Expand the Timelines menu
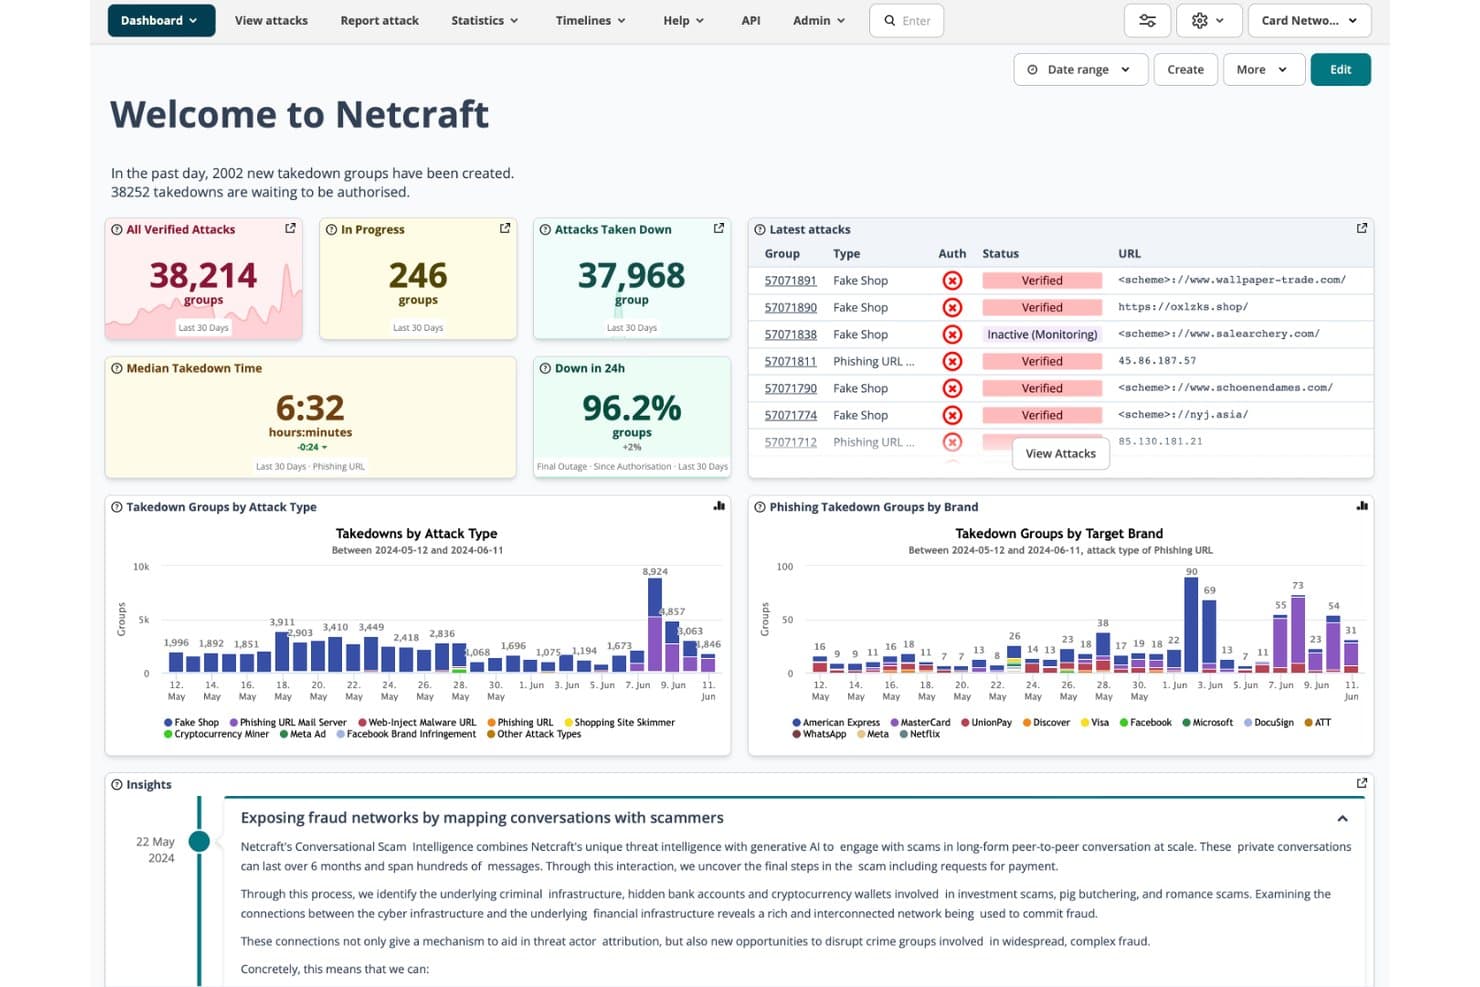The height and width of the screenshot is (987, 1480). click(591, 21)
